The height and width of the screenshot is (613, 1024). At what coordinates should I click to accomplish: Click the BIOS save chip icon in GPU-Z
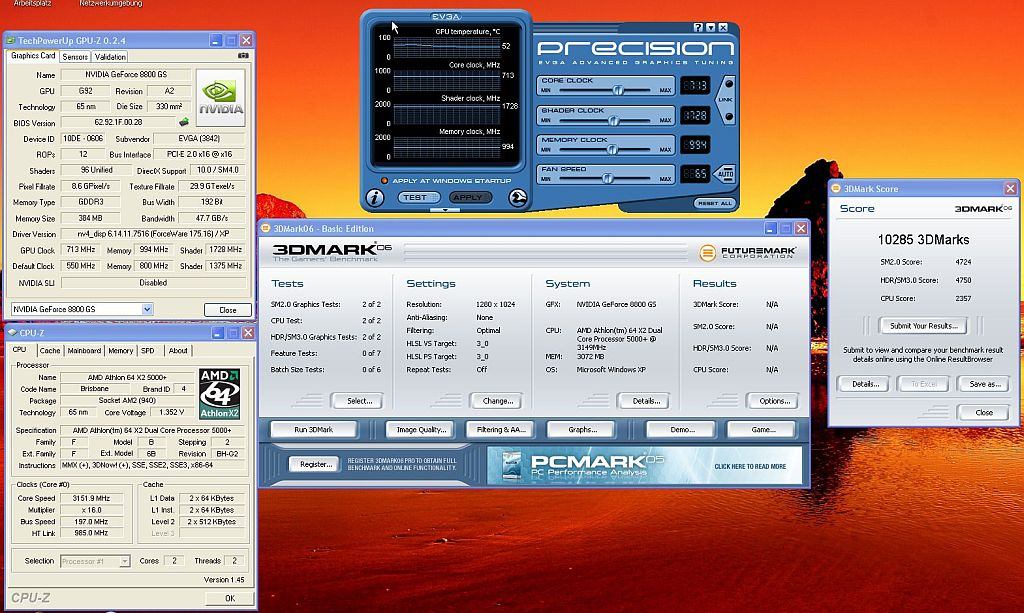pos(184,122)
